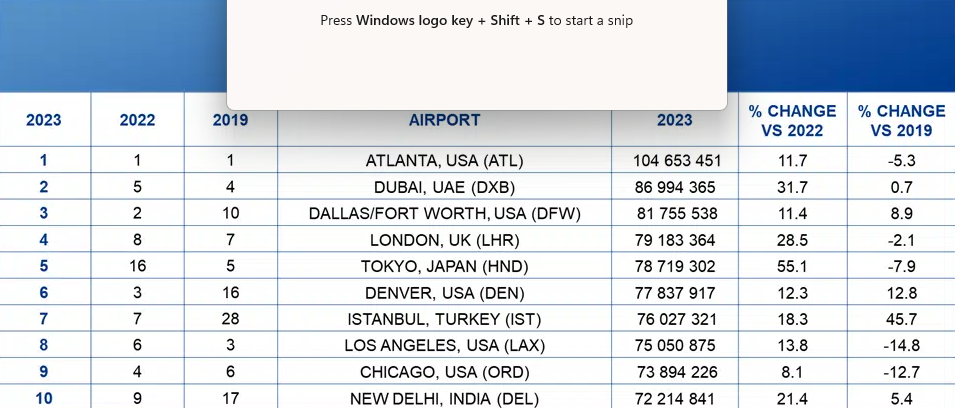Viewport: 955px width, 408px height.
Task: Click the LOS ANGELES, USA (LAX) cell
Action: pos(444,346)
